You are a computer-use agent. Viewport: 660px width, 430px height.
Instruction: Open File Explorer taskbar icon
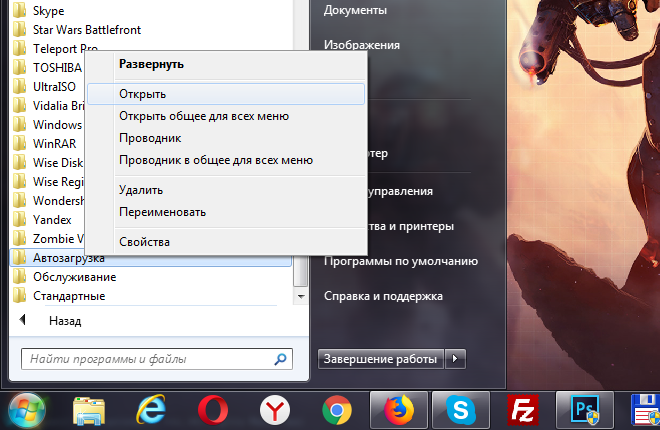tap(90, 410)
